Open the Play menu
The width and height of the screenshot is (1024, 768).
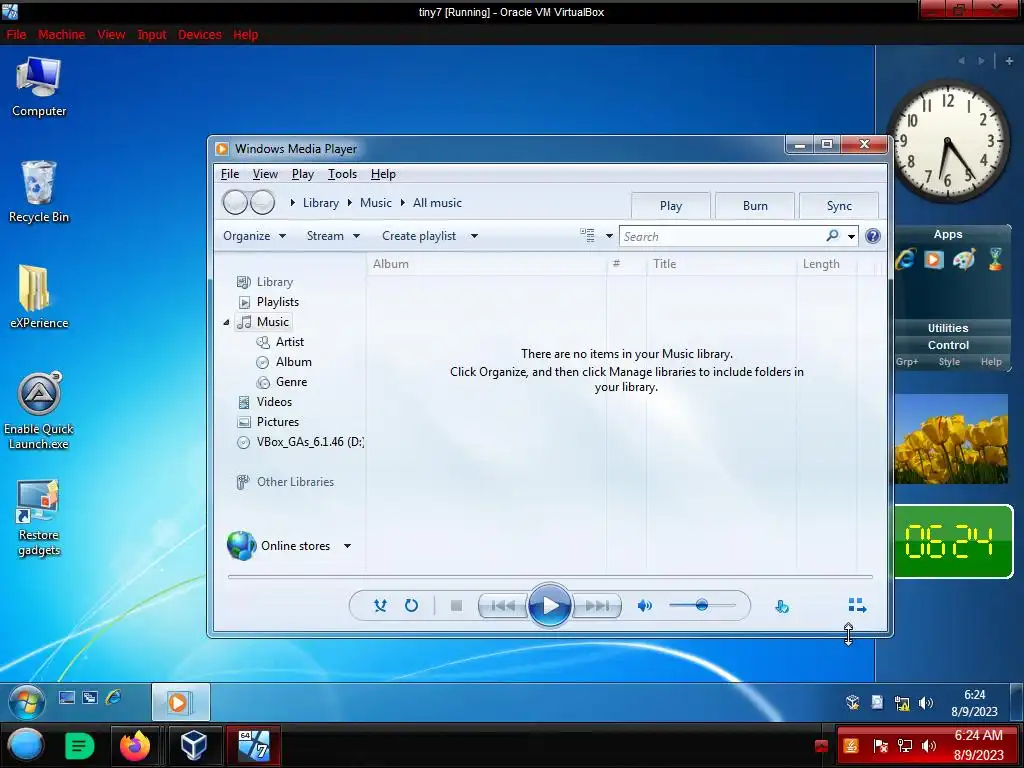click(x=302, y=174)
